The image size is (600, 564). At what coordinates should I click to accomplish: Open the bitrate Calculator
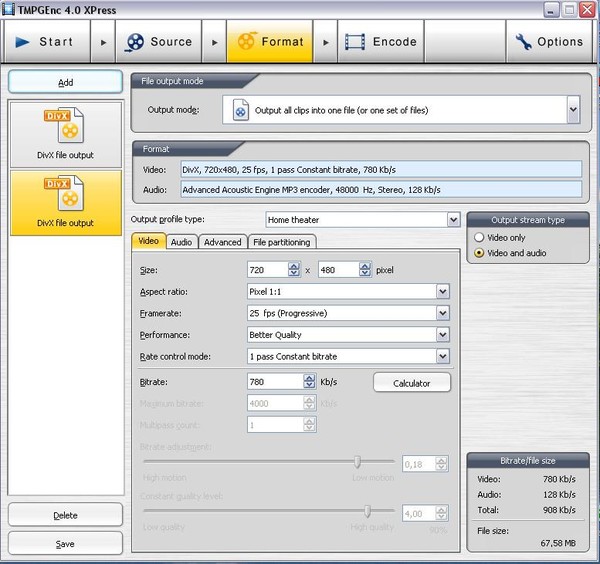pos(412,383)
